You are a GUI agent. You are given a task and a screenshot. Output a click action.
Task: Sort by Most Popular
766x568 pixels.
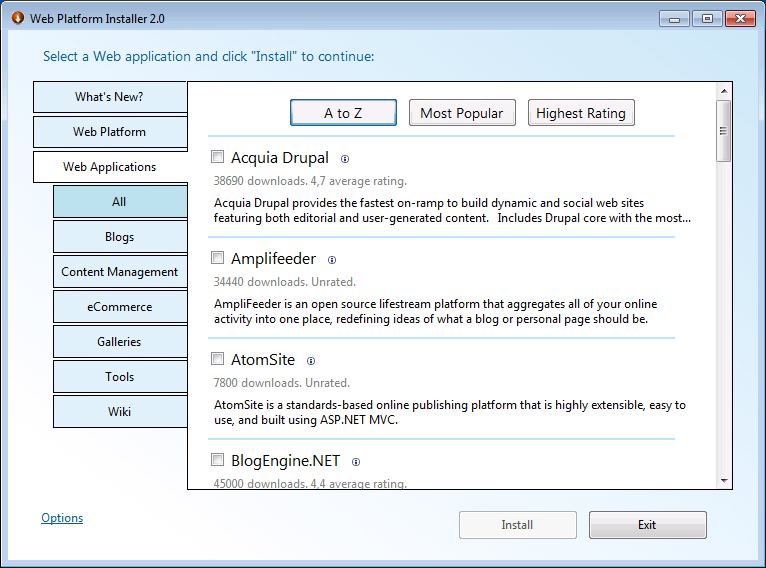tap(462, 113)
